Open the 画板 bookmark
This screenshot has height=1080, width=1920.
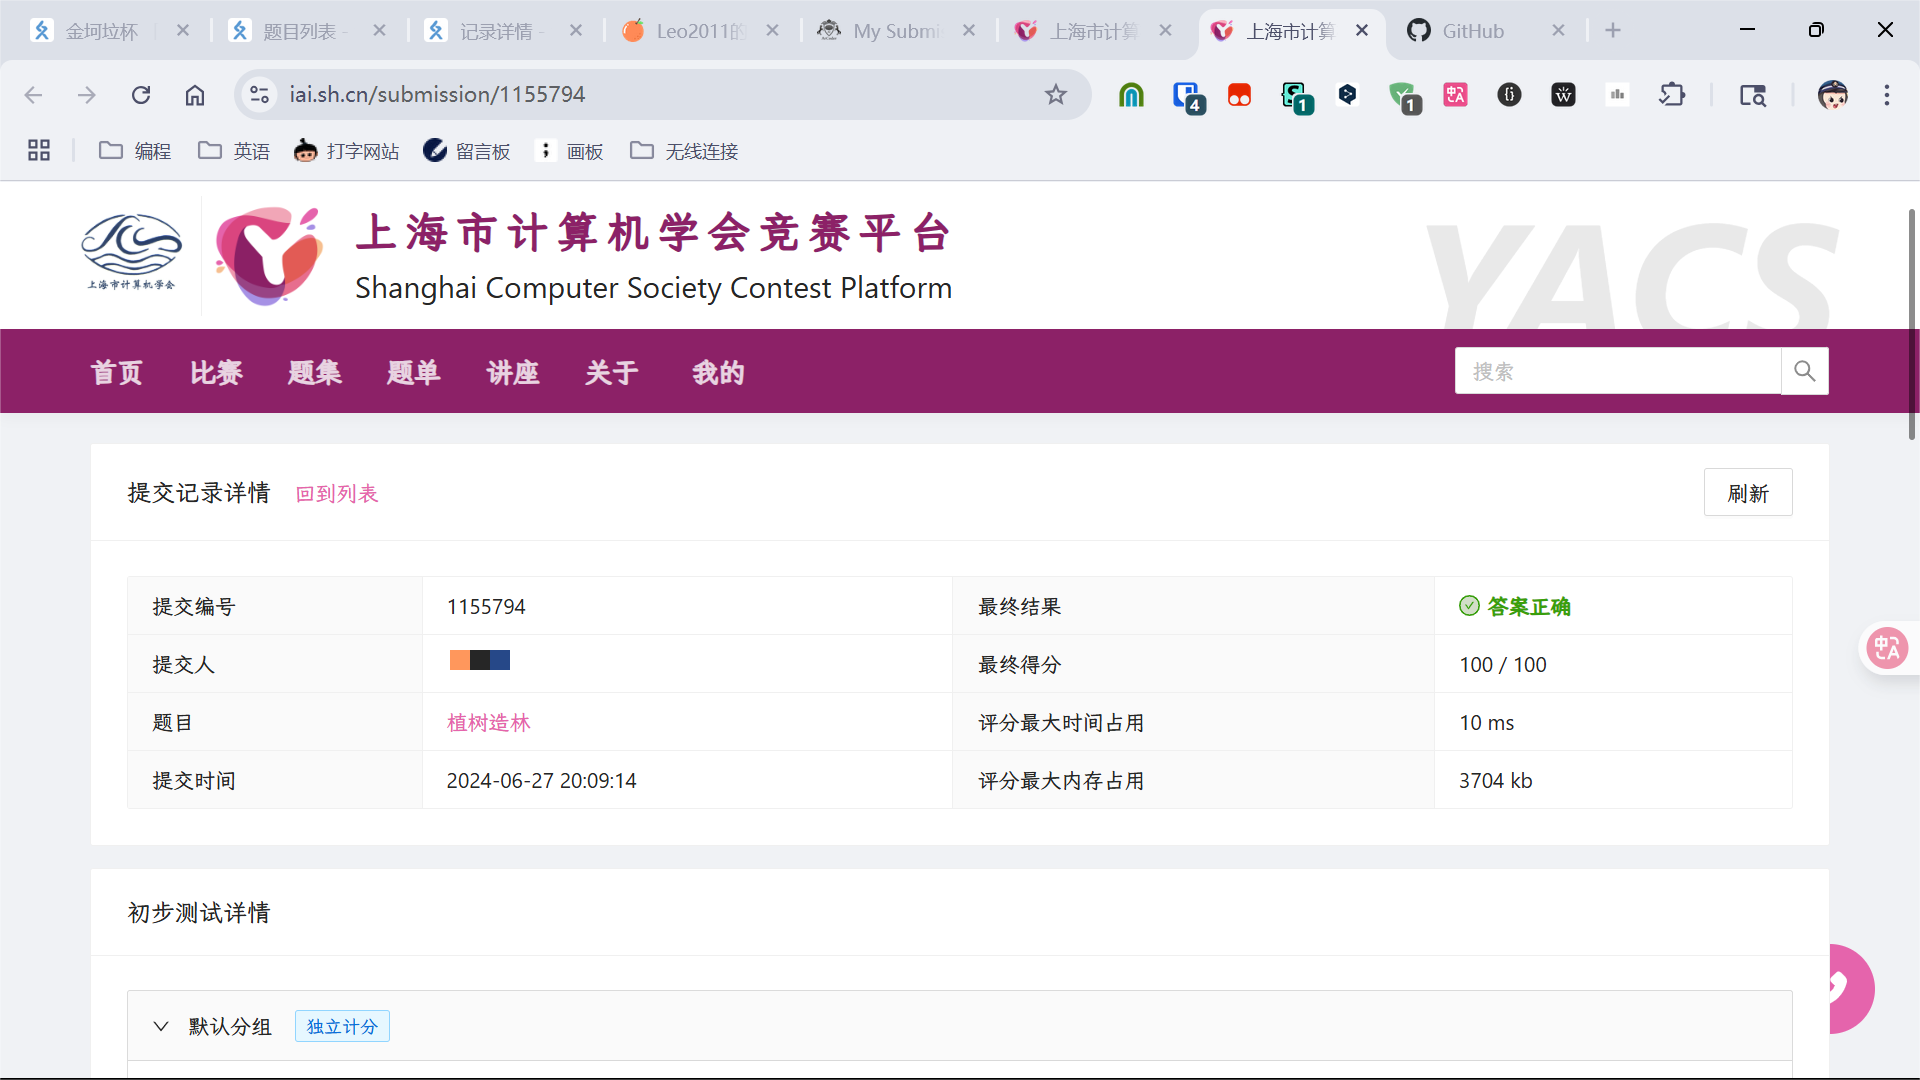[x=569, y=151]
